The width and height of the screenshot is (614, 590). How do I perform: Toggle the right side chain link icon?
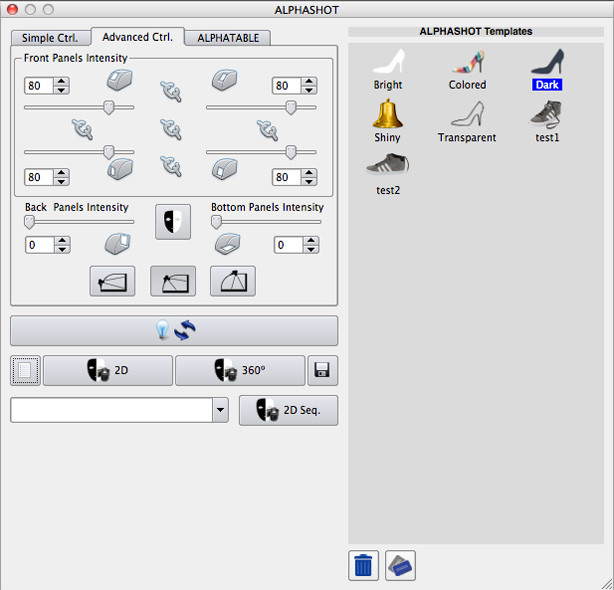[x=267, y=130]
